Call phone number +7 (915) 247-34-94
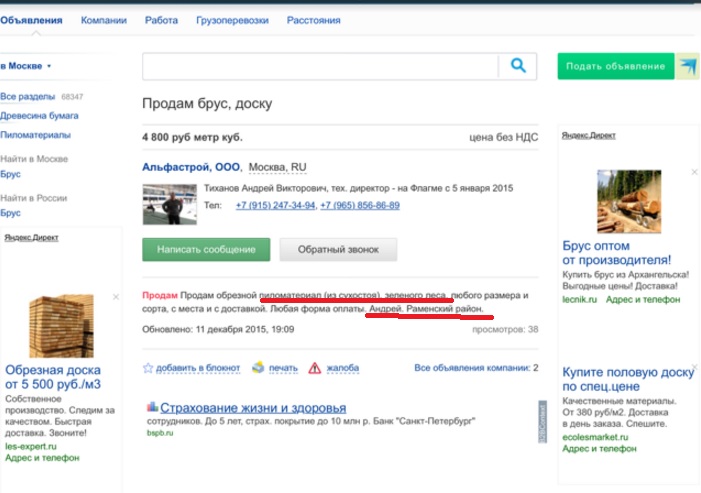This screenshot has width=701, height=493. coord(275,205)
